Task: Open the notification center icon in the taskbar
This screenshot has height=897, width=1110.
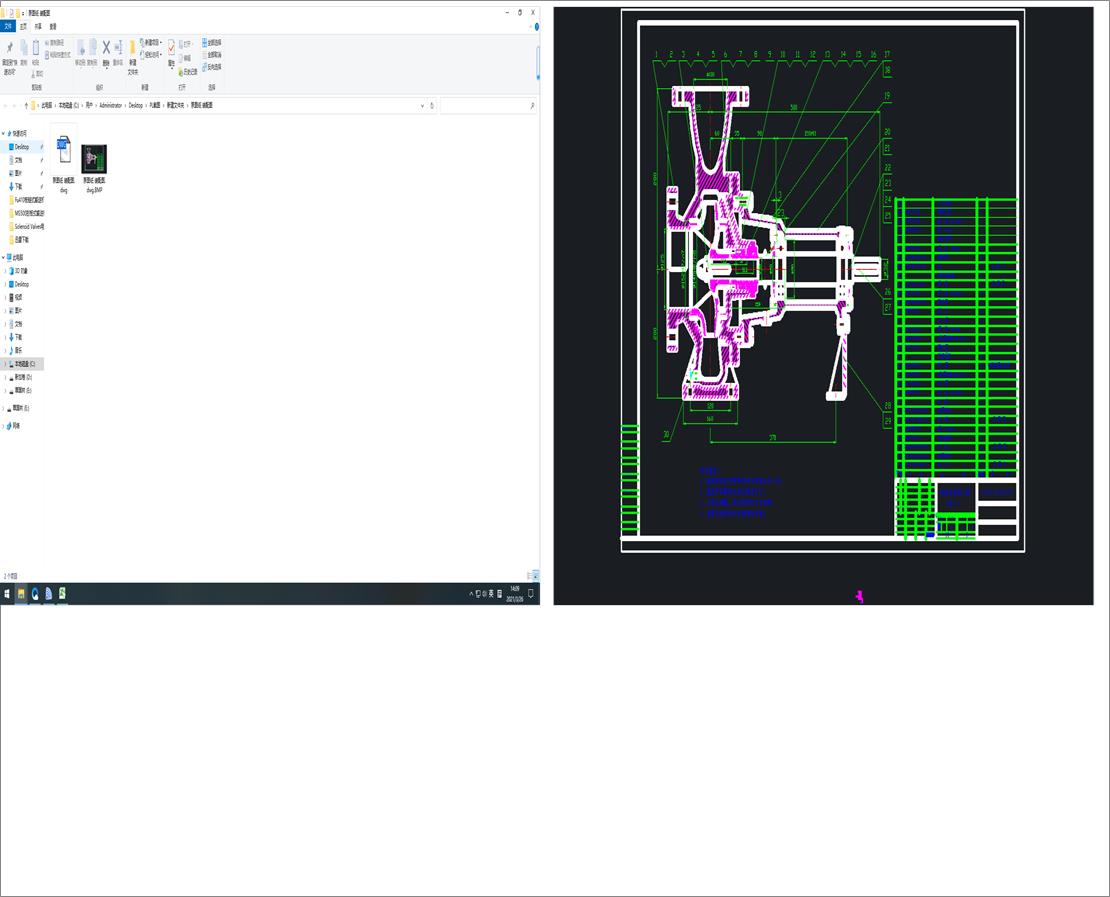Action: [531, 593]
